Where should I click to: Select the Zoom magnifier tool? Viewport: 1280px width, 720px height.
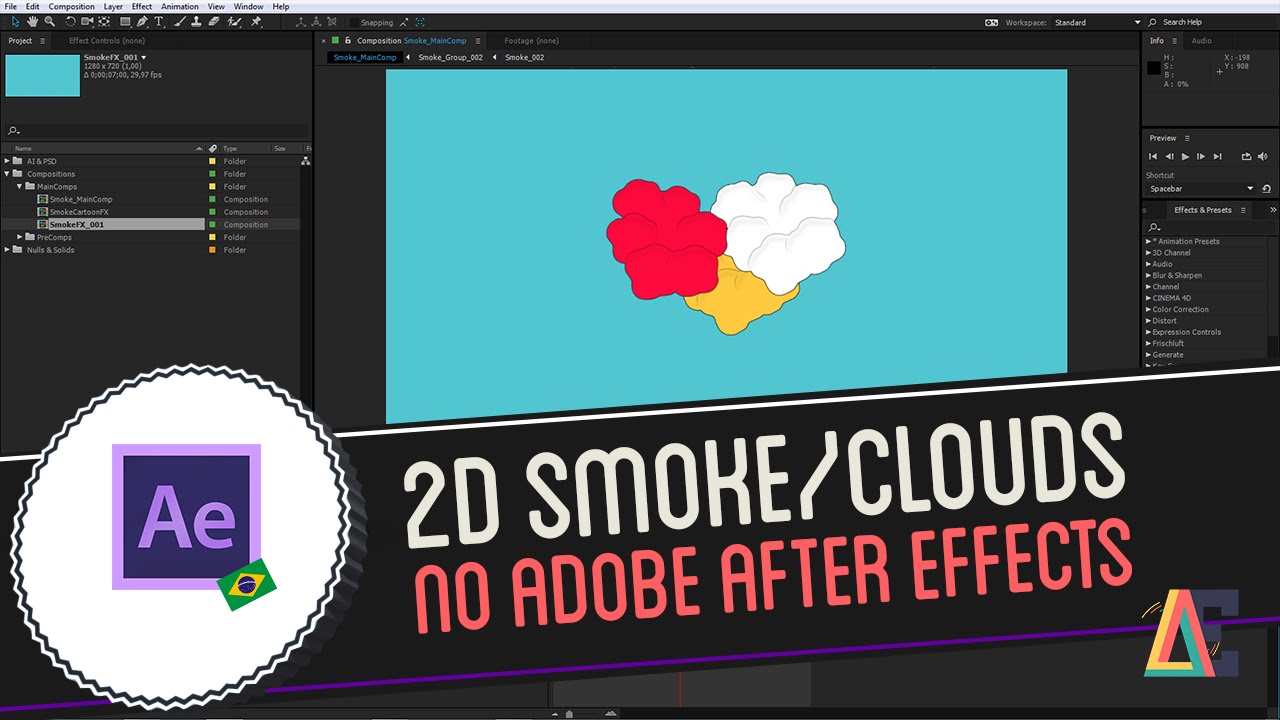tap(49, 22)
